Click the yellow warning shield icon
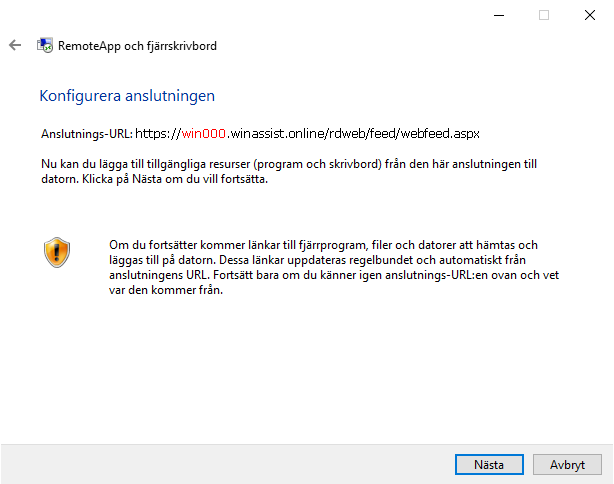Viewport: 614px width, 484px height. [x=57, y=251]
